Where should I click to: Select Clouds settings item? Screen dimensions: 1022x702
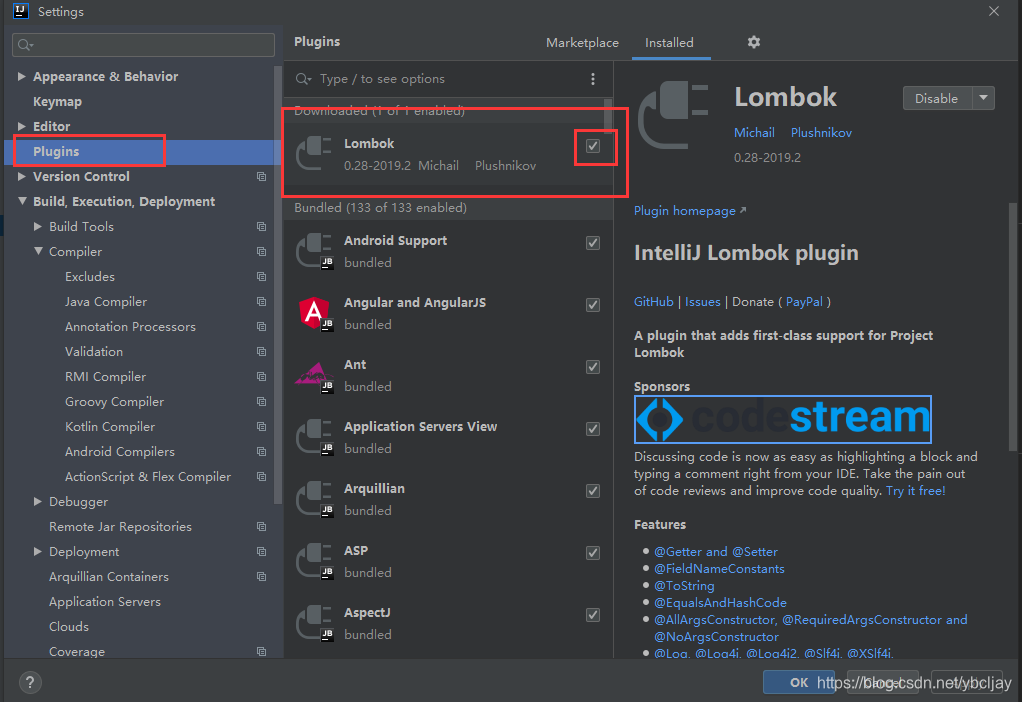click(69, 626)
